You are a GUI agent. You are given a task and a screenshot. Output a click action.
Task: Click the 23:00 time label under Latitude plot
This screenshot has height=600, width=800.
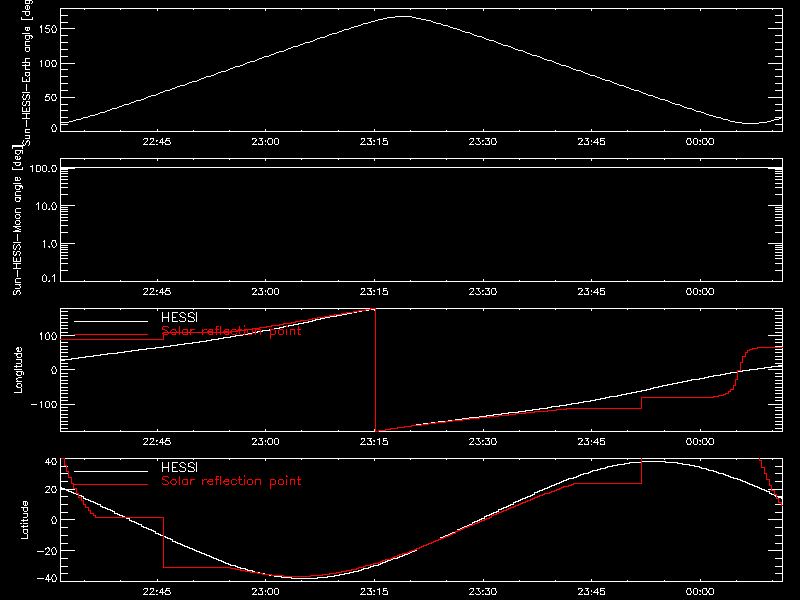pos(265,592)
